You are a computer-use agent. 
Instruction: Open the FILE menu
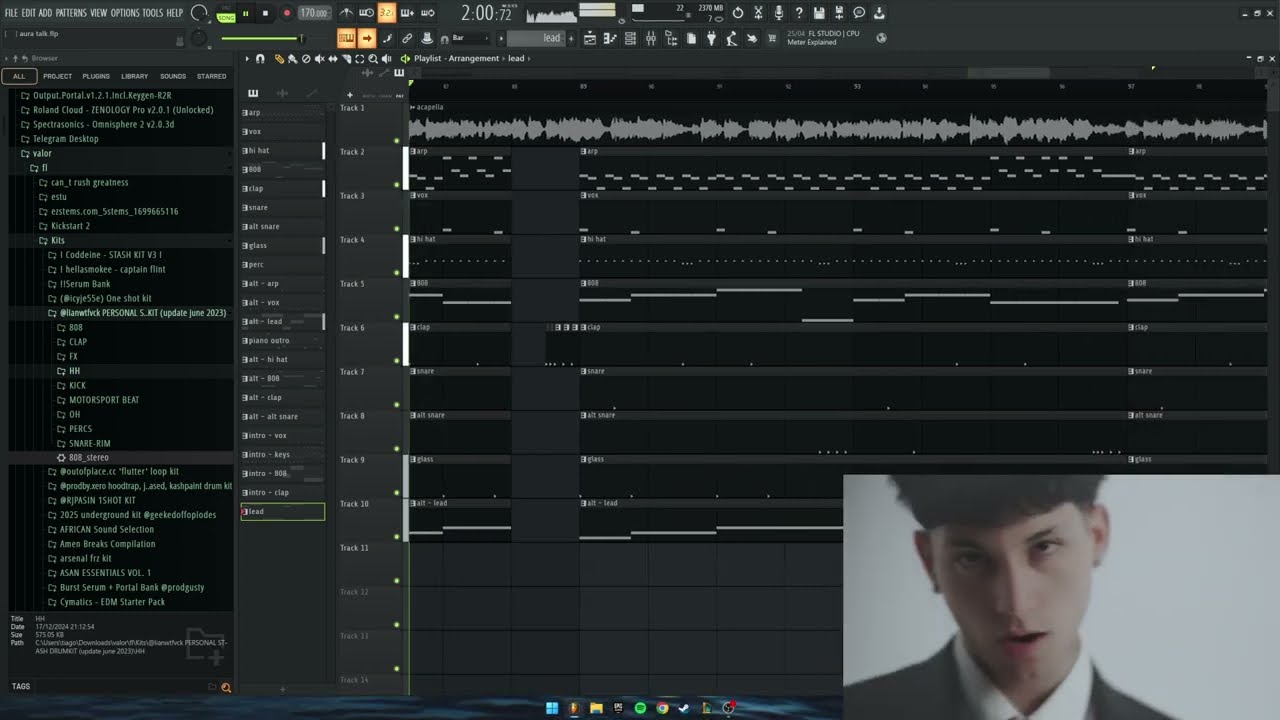[11, 13]
